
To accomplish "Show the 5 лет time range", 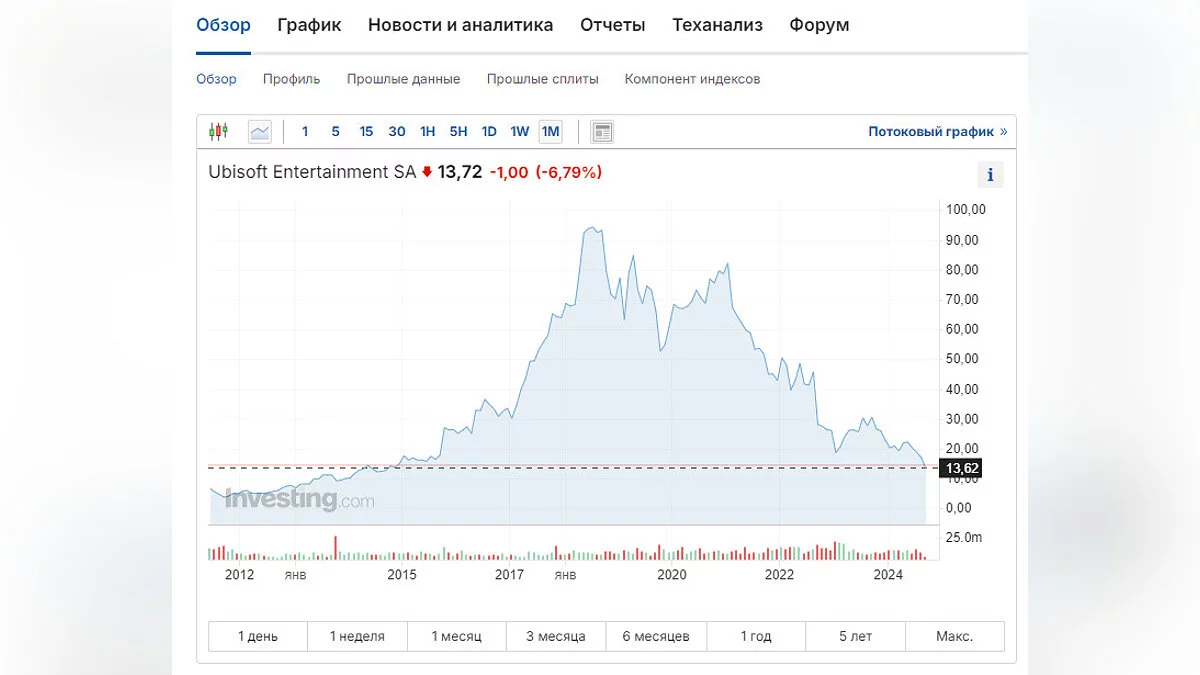I will coord(855,636).
